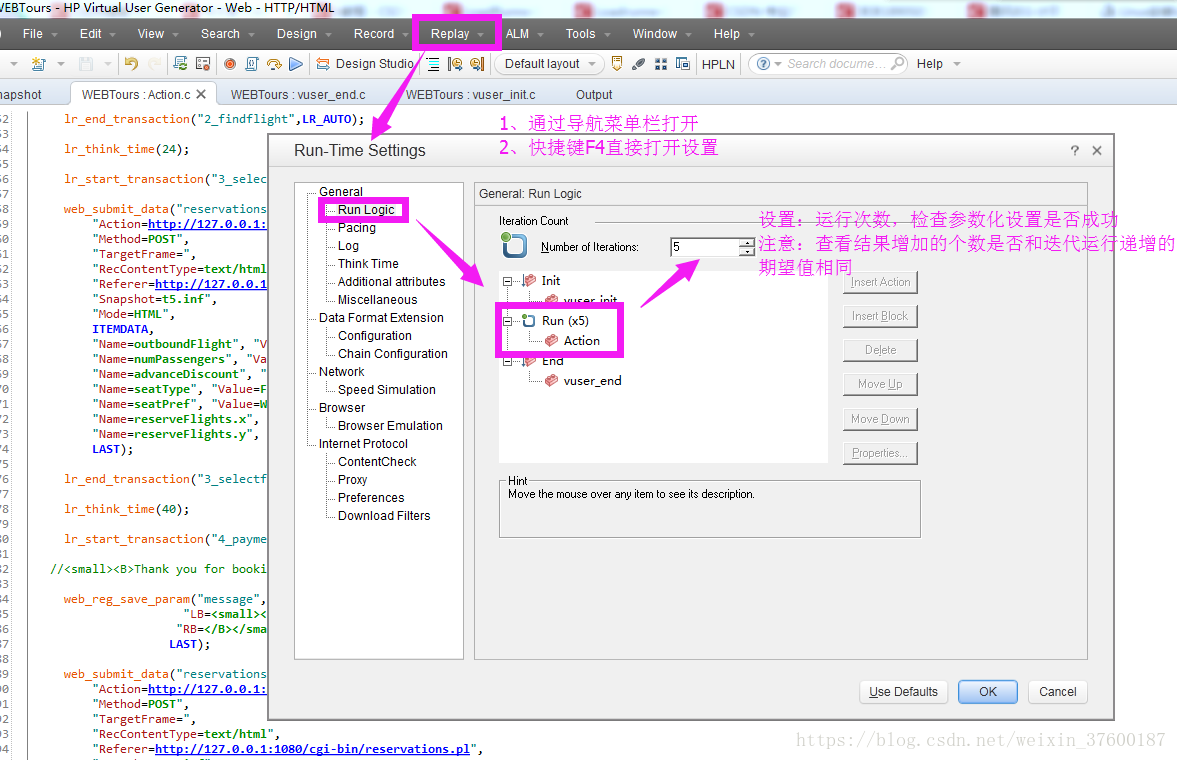Click the Insert Block button
This screenshot has height=760, width=1177.
tap(880, 316)
